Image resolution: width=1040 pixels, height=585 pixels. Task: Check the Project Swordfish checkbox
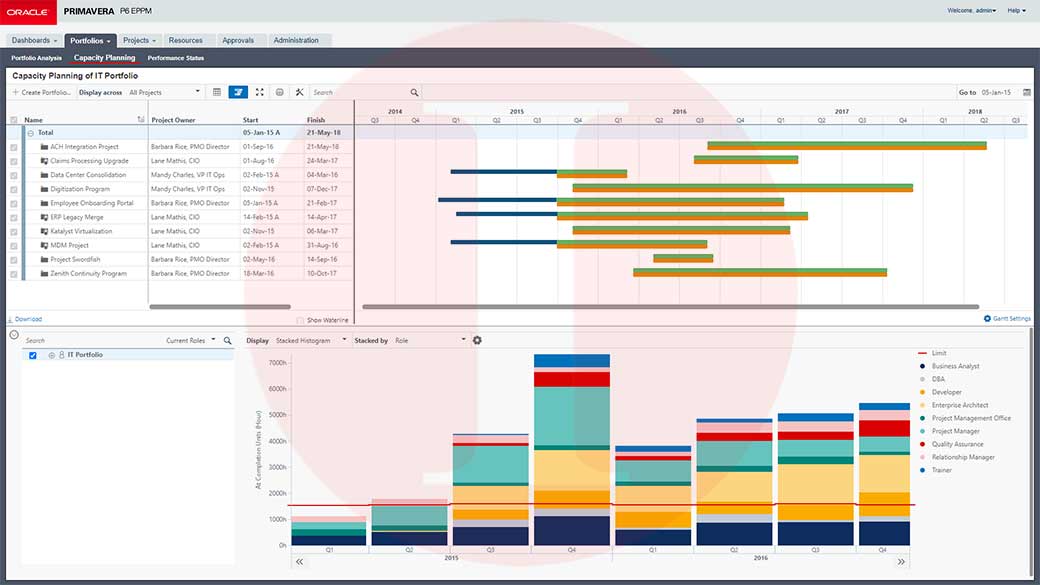[14, 260]
